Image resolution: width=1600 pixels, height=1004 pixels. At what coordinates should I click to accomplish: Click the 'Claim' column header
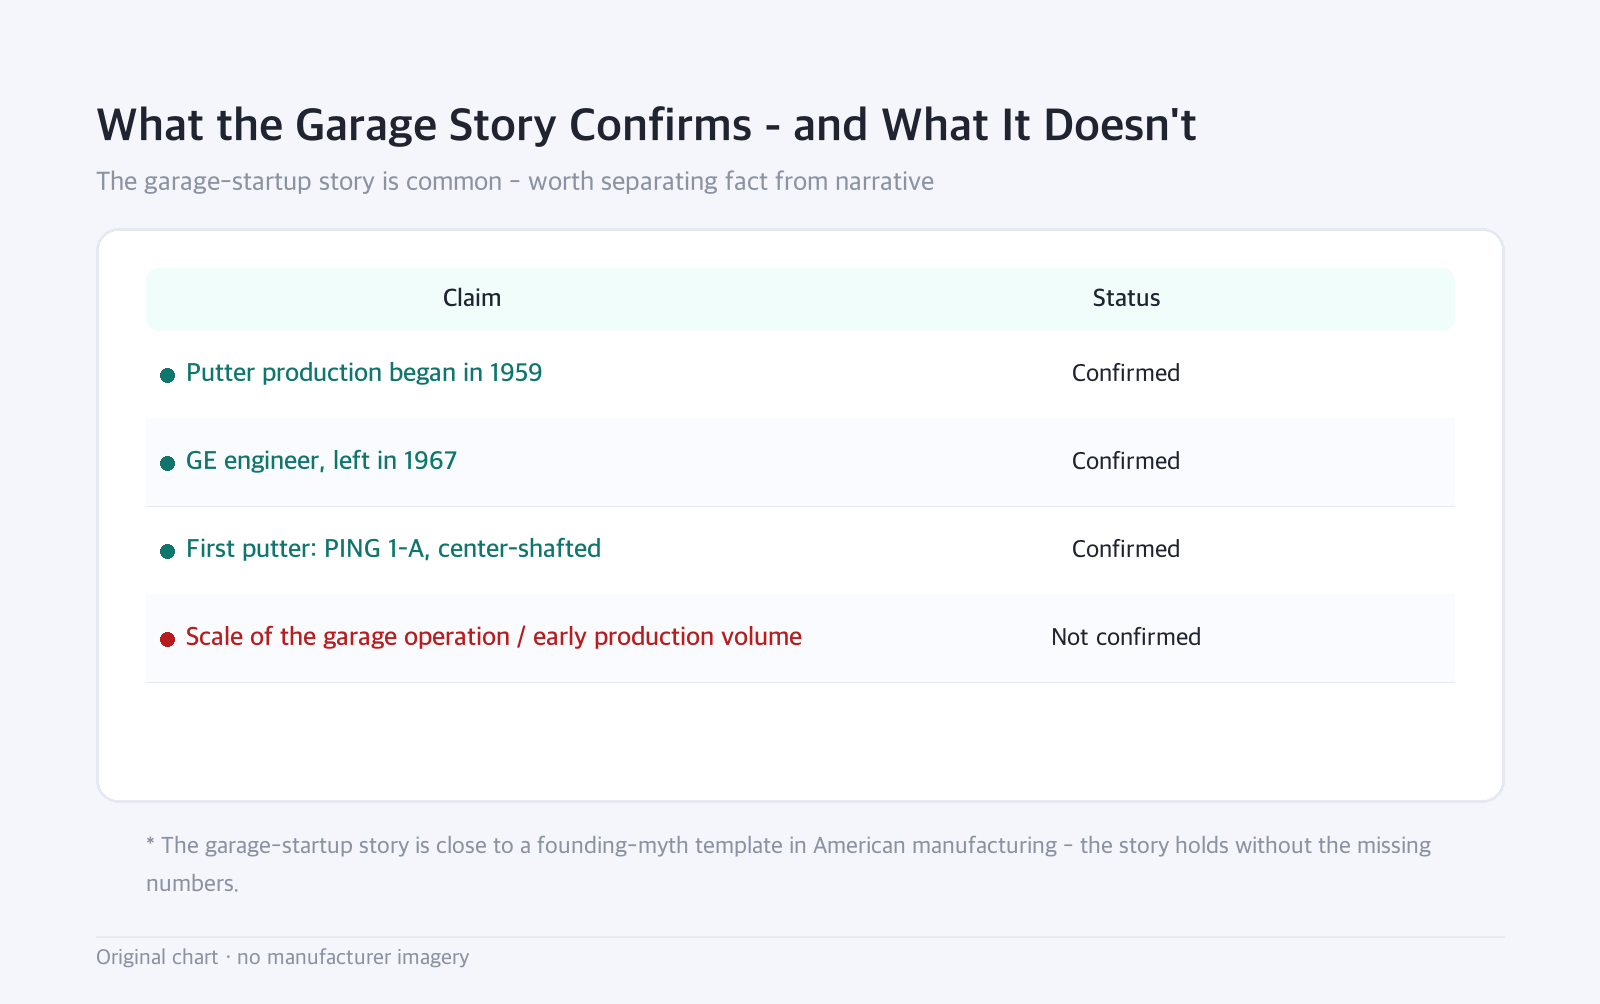point(472,298)
